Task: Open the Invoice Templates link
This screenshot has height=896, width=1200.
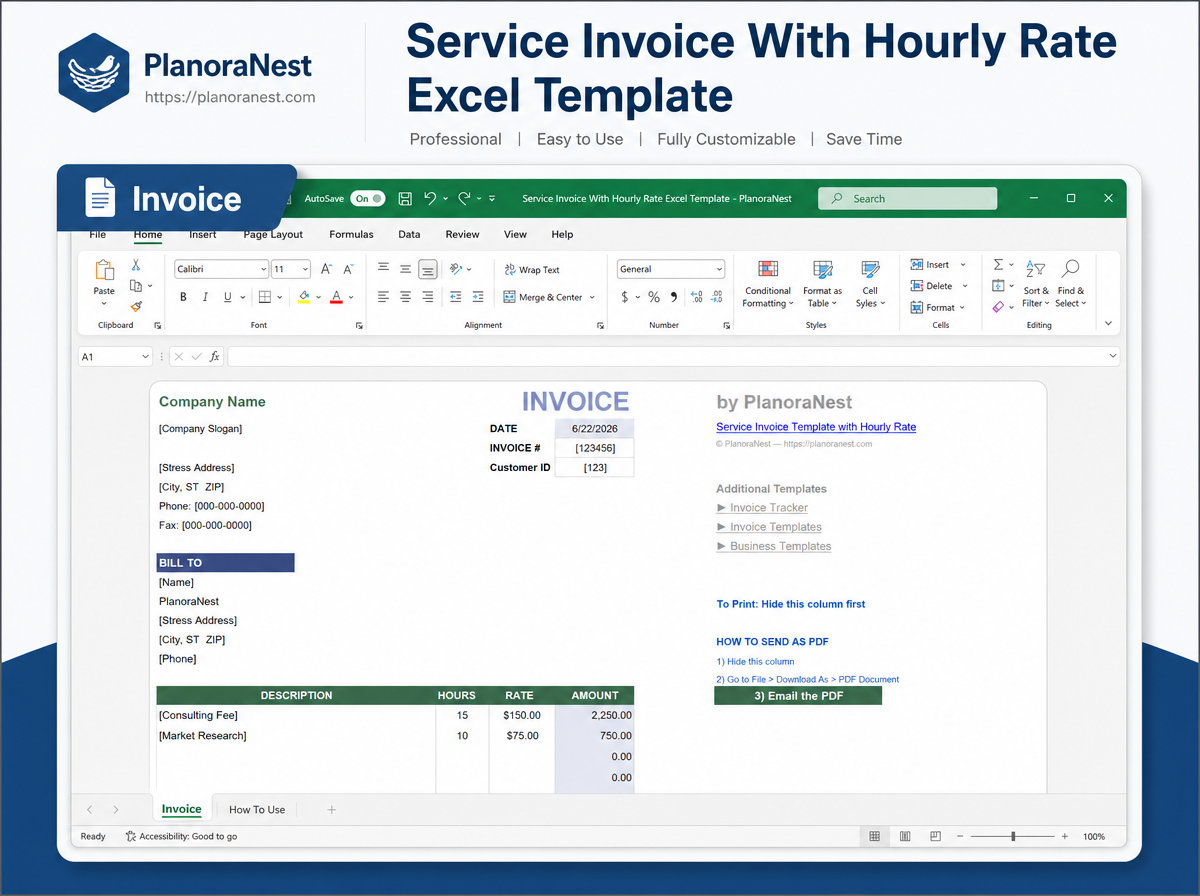Action: coord(776,527)
